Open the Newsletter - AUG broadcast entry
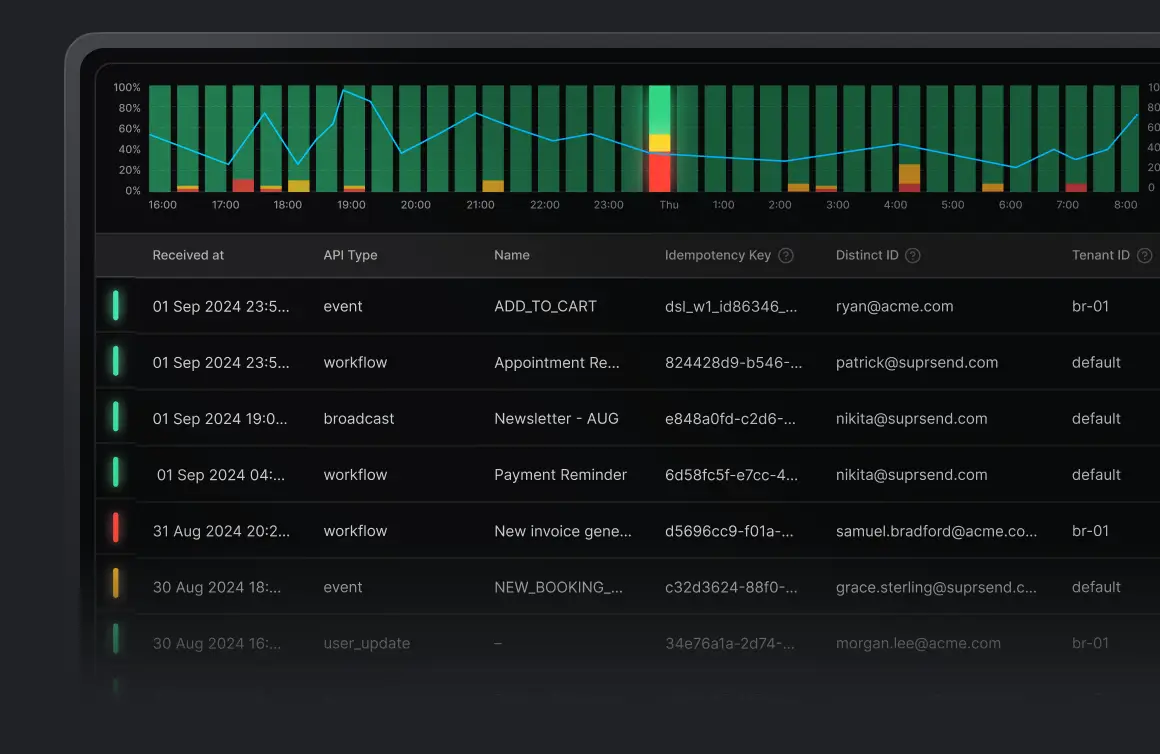This screenshot has width=1160, height=754. [556, 419]
